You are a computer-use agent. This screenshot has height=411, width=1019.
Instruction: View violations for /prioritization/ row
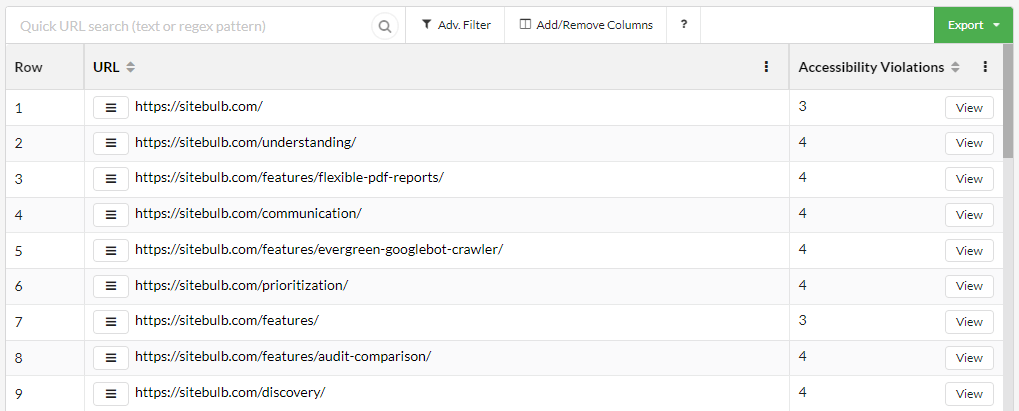(969, 286)
